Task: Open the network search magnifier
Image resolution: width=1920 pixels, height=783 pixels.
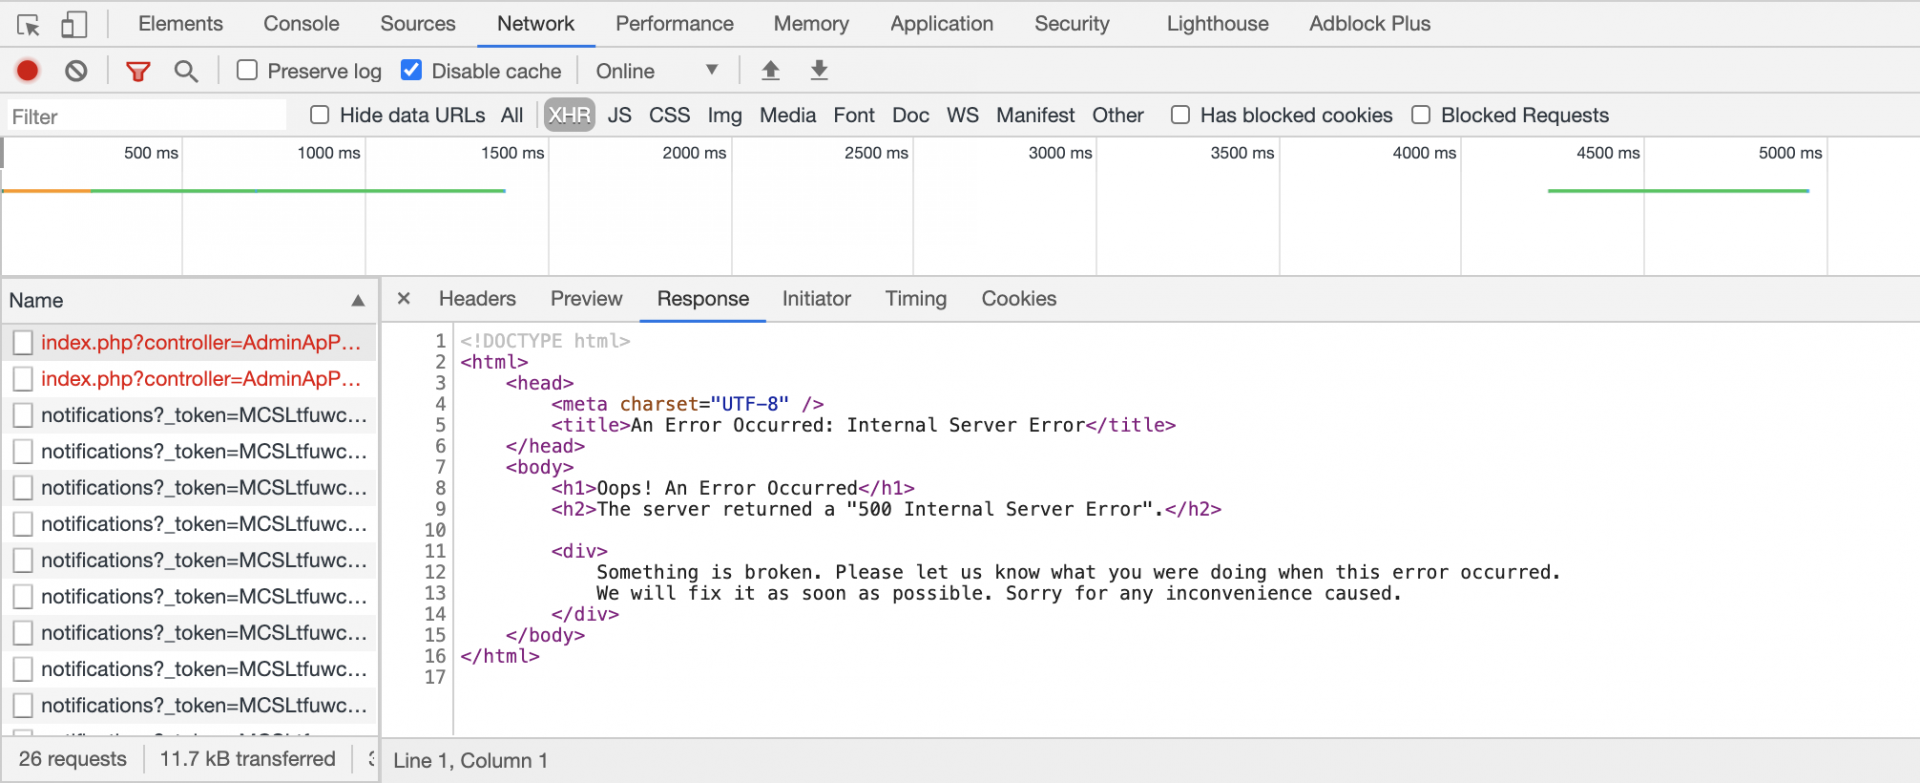Action: 185,71
